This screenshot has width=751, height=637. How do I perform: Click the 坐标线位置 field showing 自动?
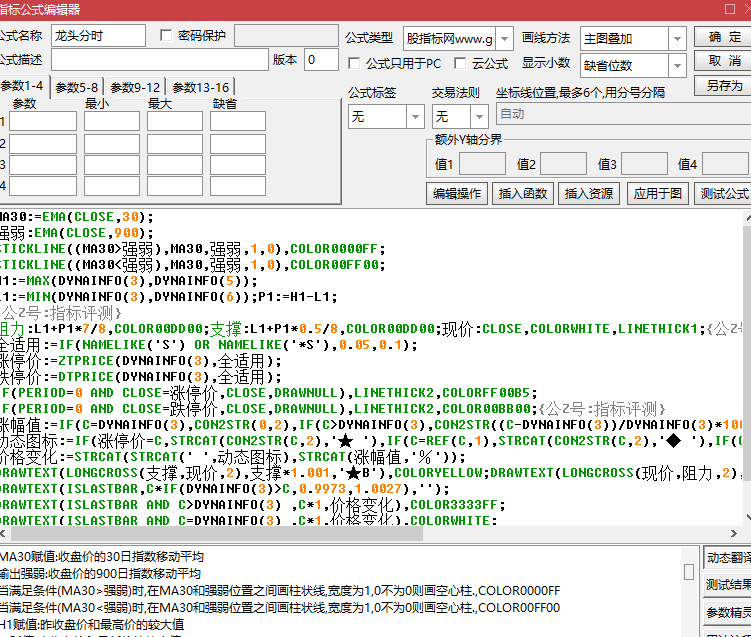point(623,114)
